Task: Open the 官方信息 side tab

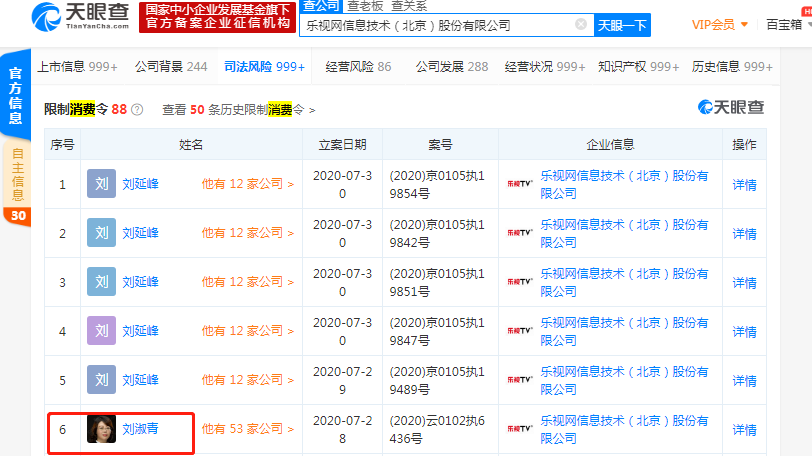Action: pyautogui.click(x=16, y=95)
